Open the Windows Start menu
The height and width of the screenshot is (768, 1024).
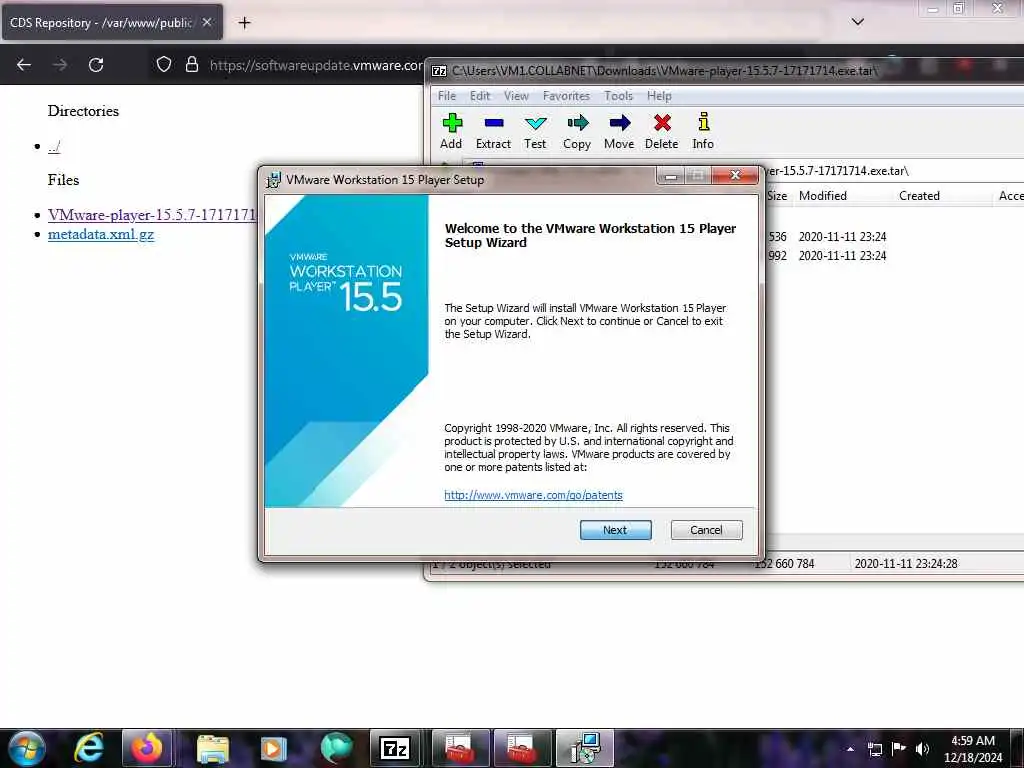click(26, 748)
